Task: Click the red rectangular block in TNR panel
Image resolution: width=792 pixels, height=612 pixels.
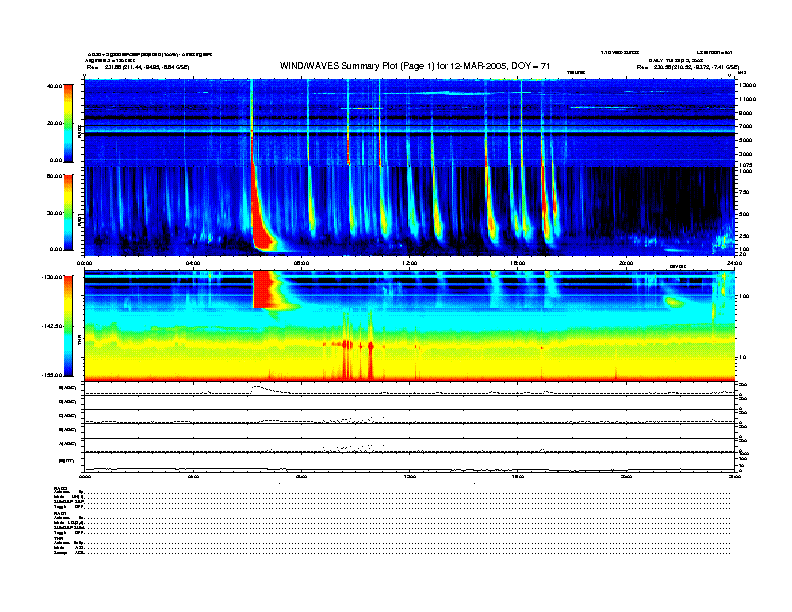Action: [263, 289]
